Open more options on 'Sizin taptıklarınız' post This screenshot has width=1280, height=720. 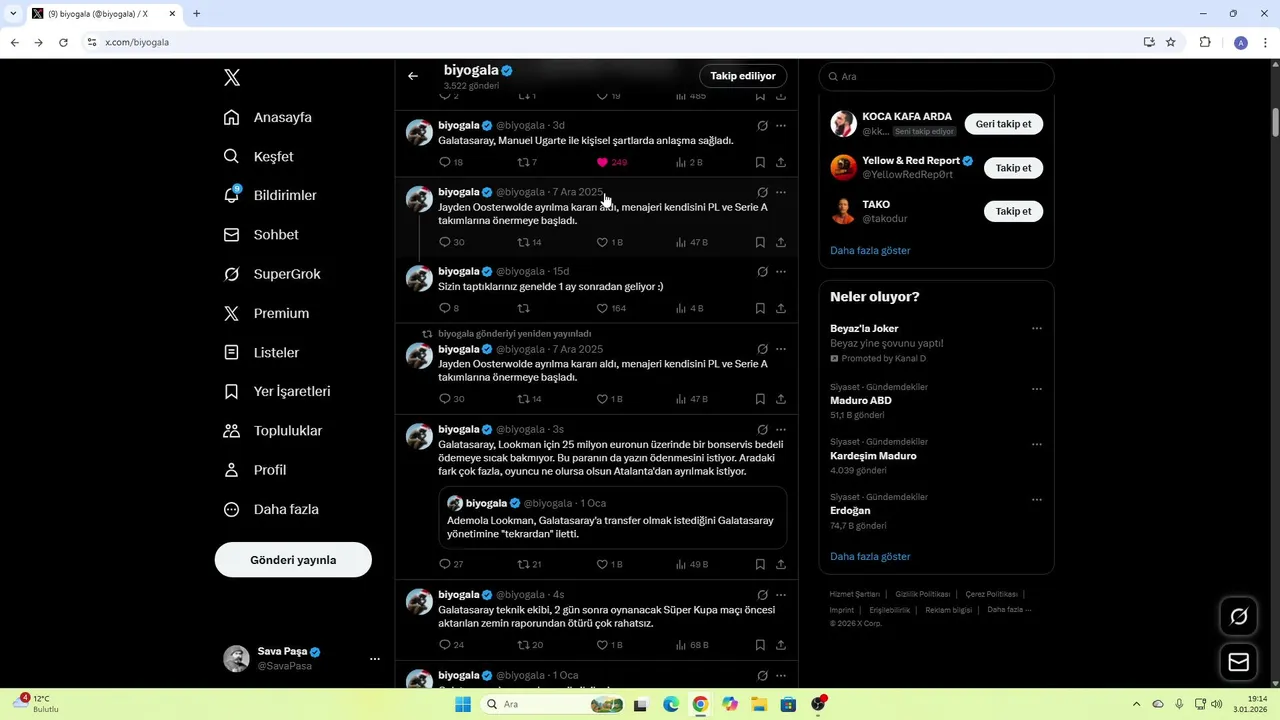click(x=781, y=271)
